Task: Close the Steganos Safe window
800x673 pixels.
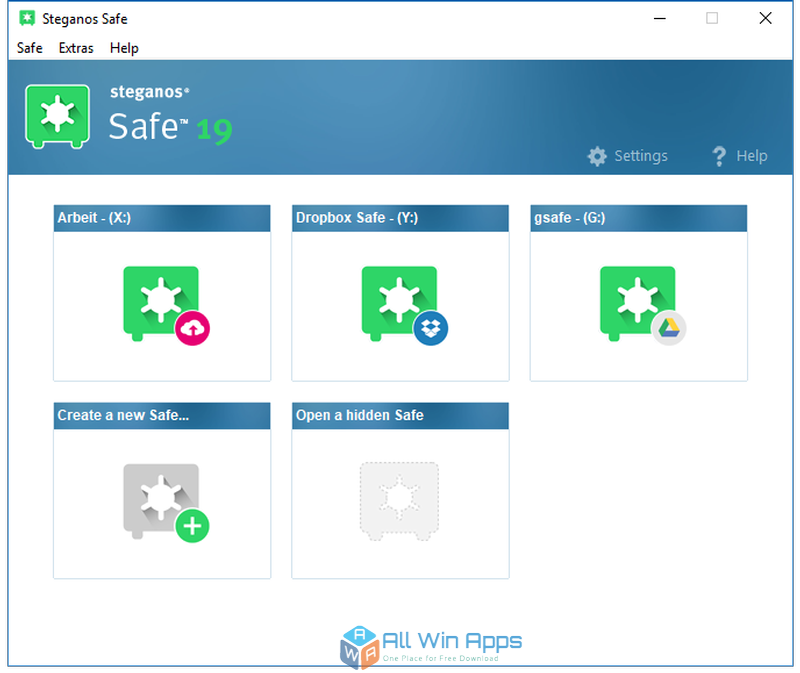Action: [x=765, y=18]
